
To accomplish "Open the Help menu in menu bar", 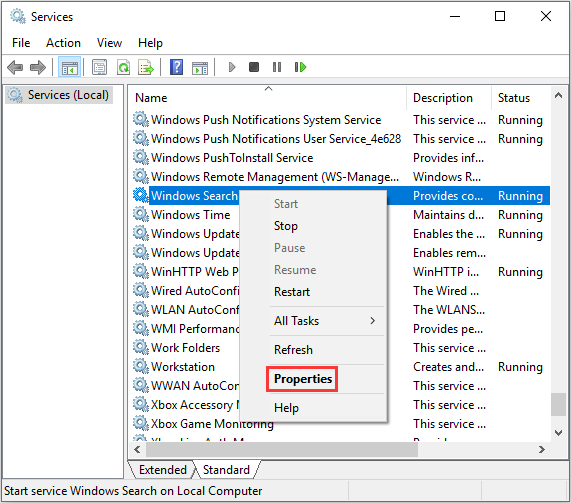I will (150, 43).
